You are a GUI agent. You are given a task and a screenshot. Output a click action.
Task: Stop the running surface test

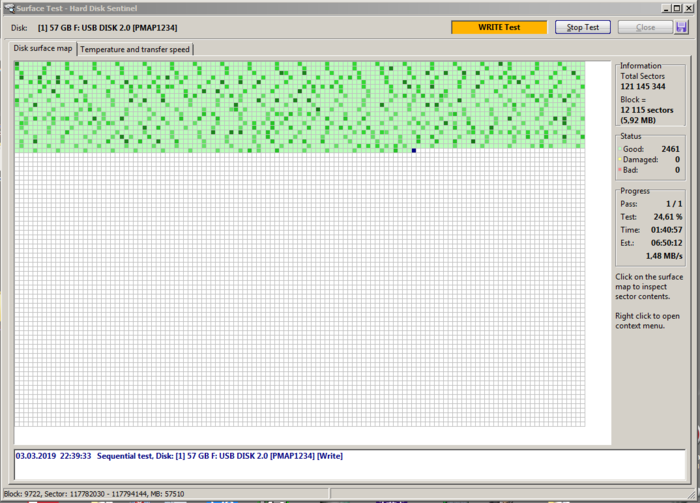coord(583,27)
